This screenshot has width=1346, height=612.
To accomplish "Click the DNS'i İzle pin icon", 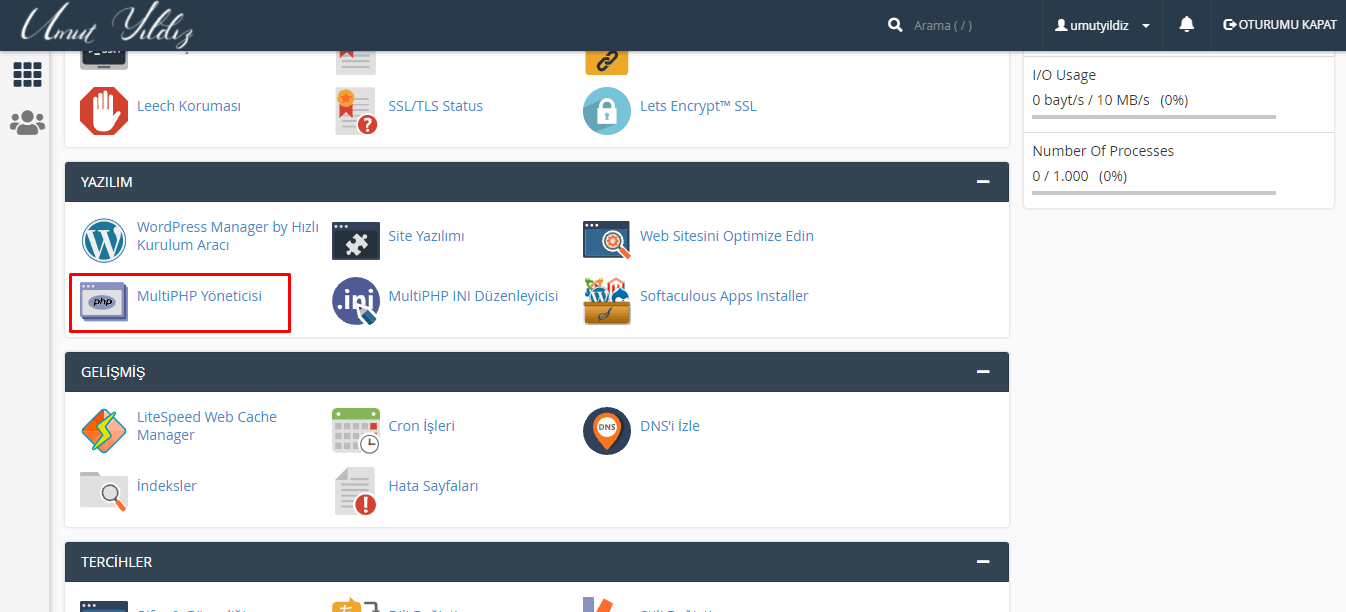I will click(607, 431).
